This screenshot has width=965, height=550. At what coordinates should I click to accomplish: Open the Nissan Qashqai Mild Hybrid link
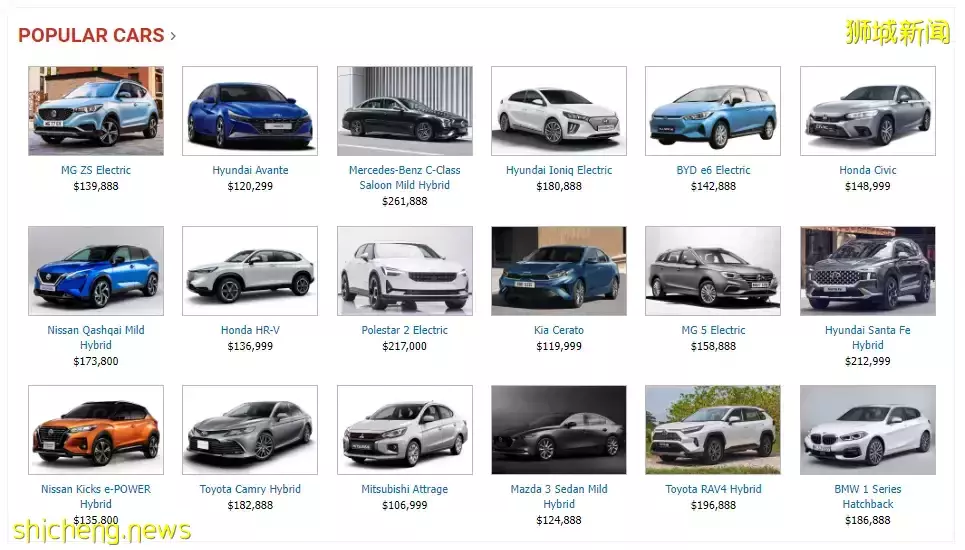pyautogui.click(x=96, y=337)
